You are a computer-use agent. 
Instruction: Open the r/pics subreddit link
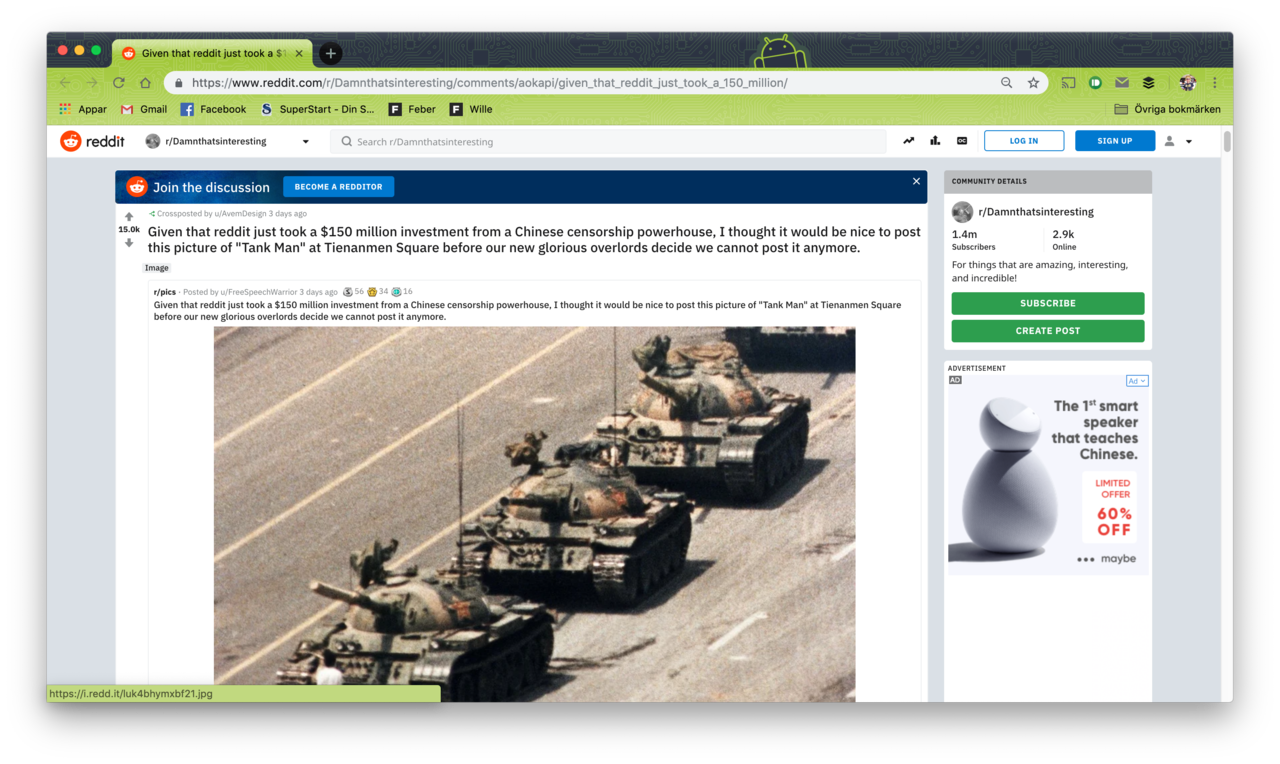pyautogui.click(x=165, y=292)
